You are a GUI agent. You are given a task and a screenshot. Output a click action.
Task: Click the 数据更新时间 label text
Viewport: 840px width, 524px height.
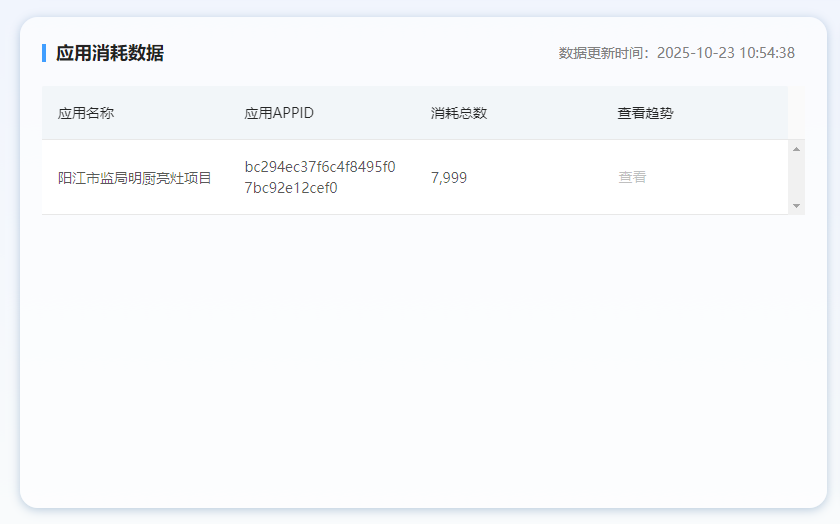[x=604, y=53]
